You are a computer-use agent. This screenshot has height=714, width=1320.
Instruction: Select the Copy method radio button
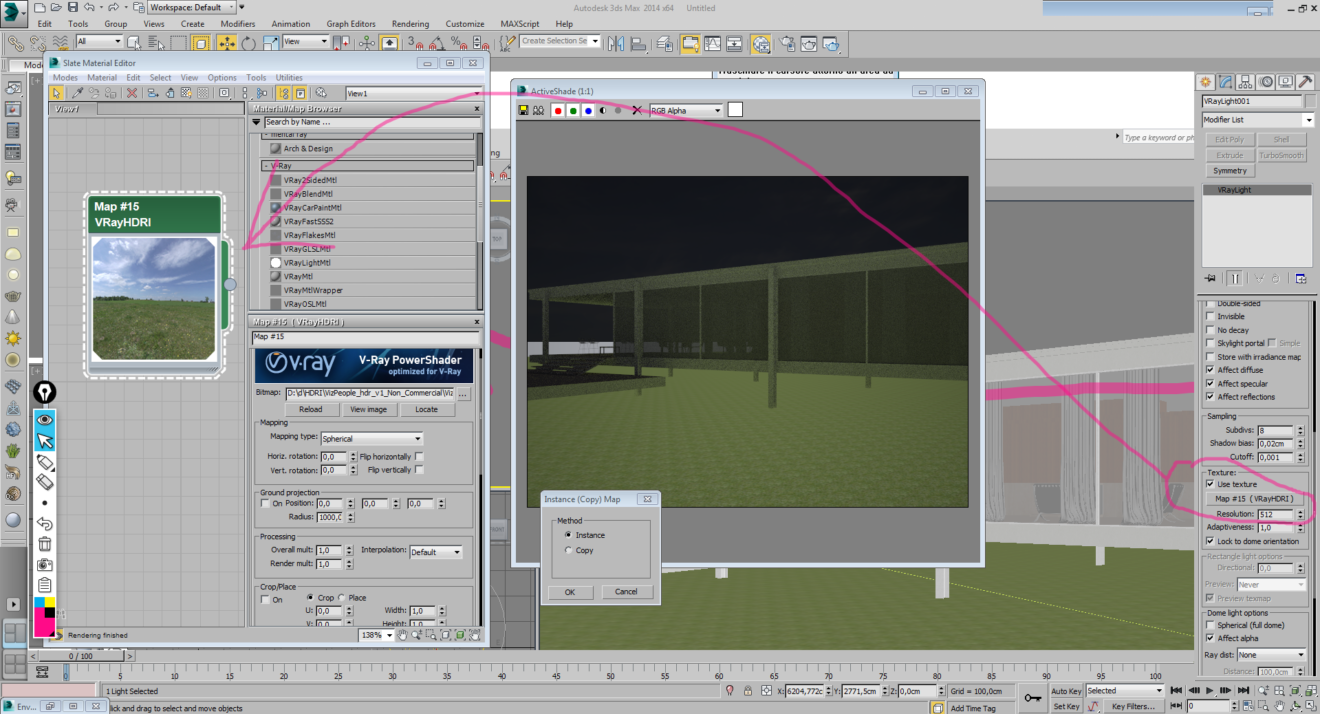569,550
